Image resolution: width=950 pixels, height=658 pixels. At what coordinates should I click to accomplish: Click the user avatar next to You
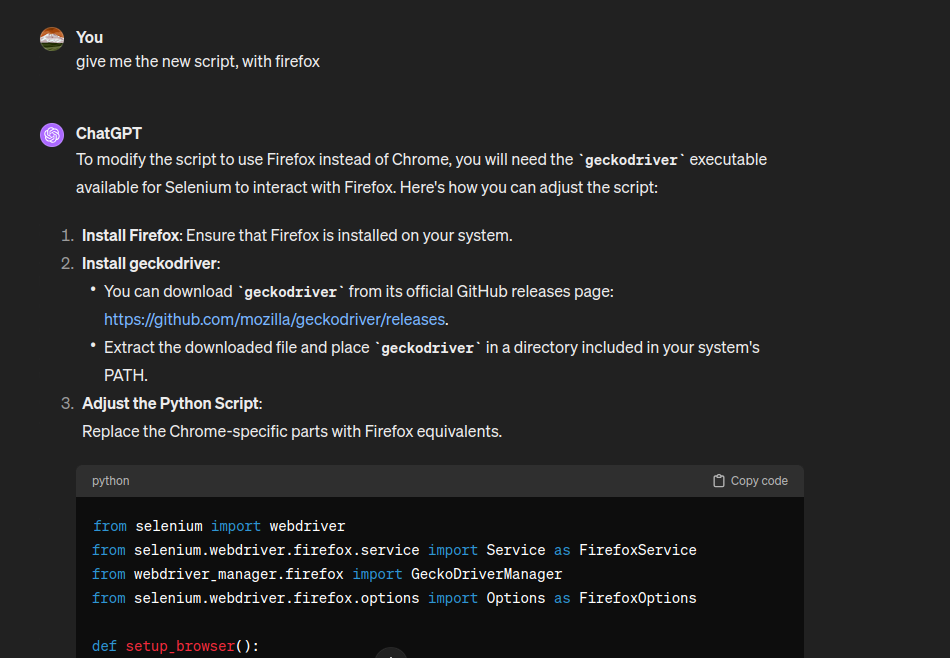tap(52, 39)
